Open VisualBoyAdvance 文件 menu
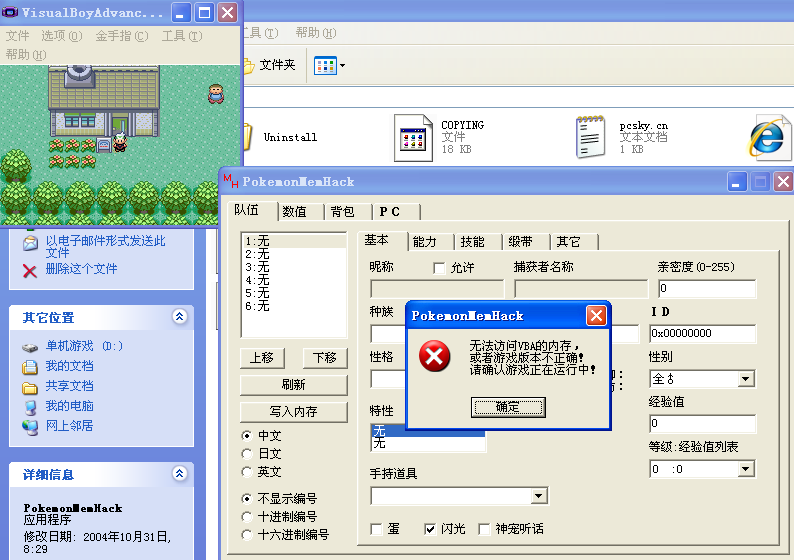 (x=18, y=36)
